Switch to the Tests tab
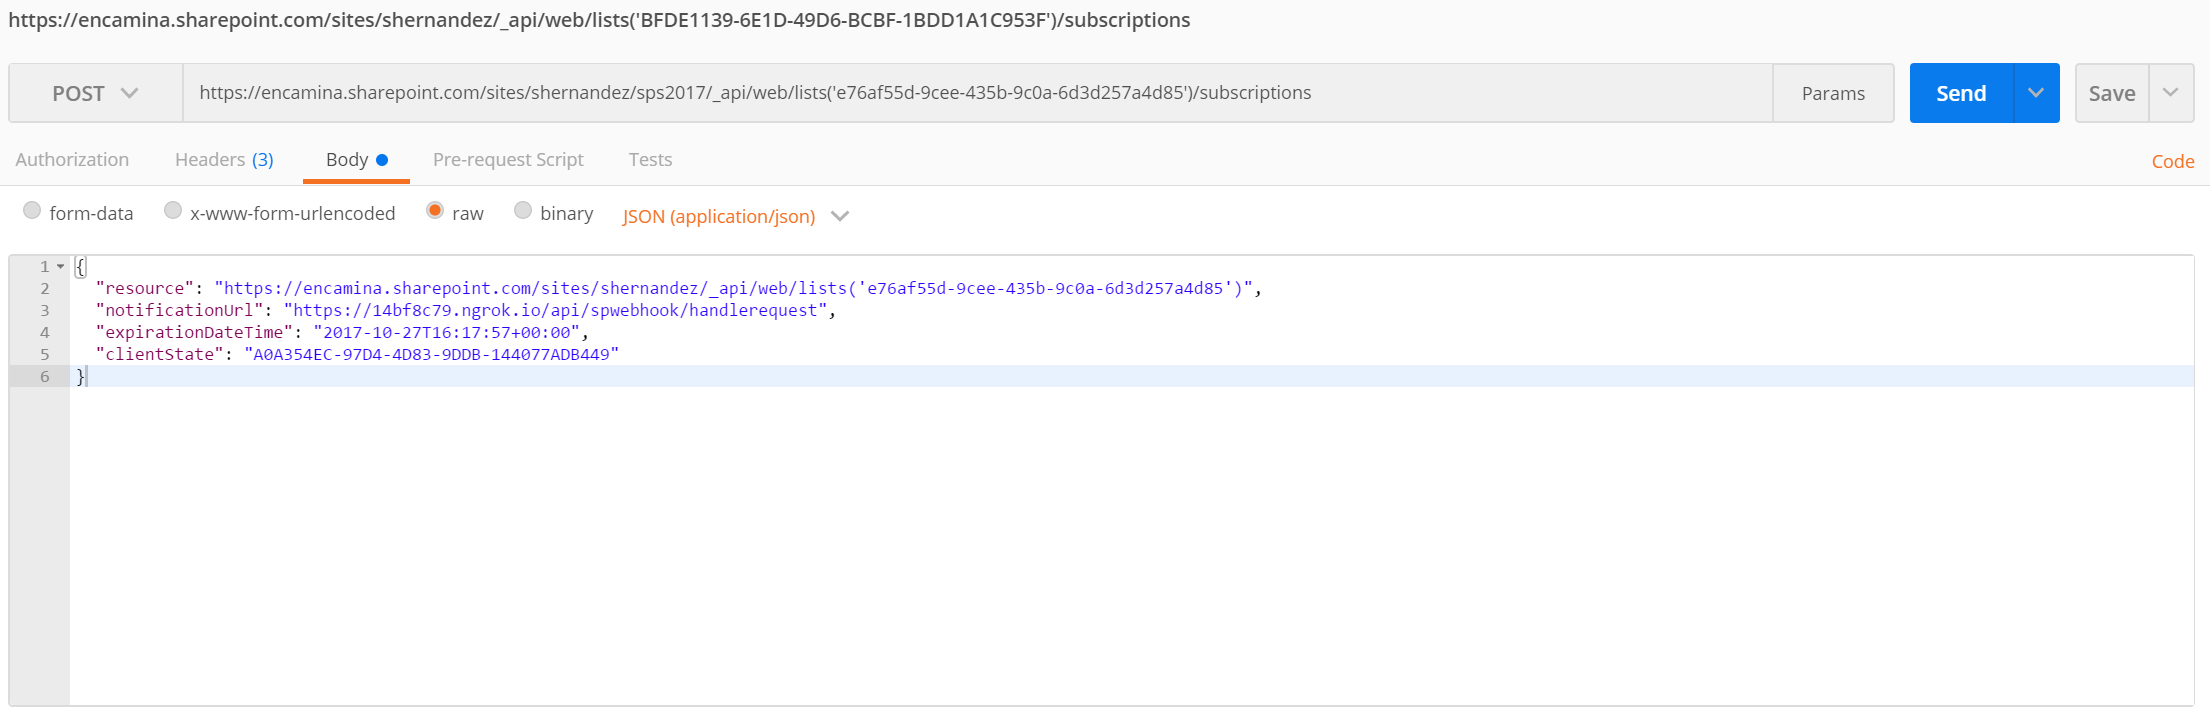Viewport: 2212px width, 714px height. click(650, 160)
